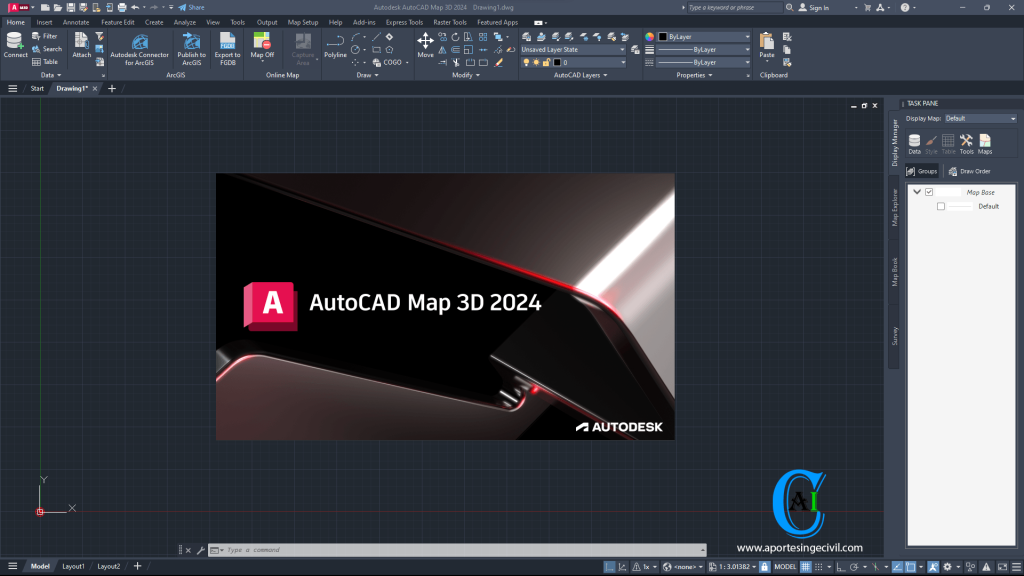This screenshot has height=576, width=1024.
Task: Collapse the Map Base tree entry
Action: pyautogui.click(x=916, y=191)
